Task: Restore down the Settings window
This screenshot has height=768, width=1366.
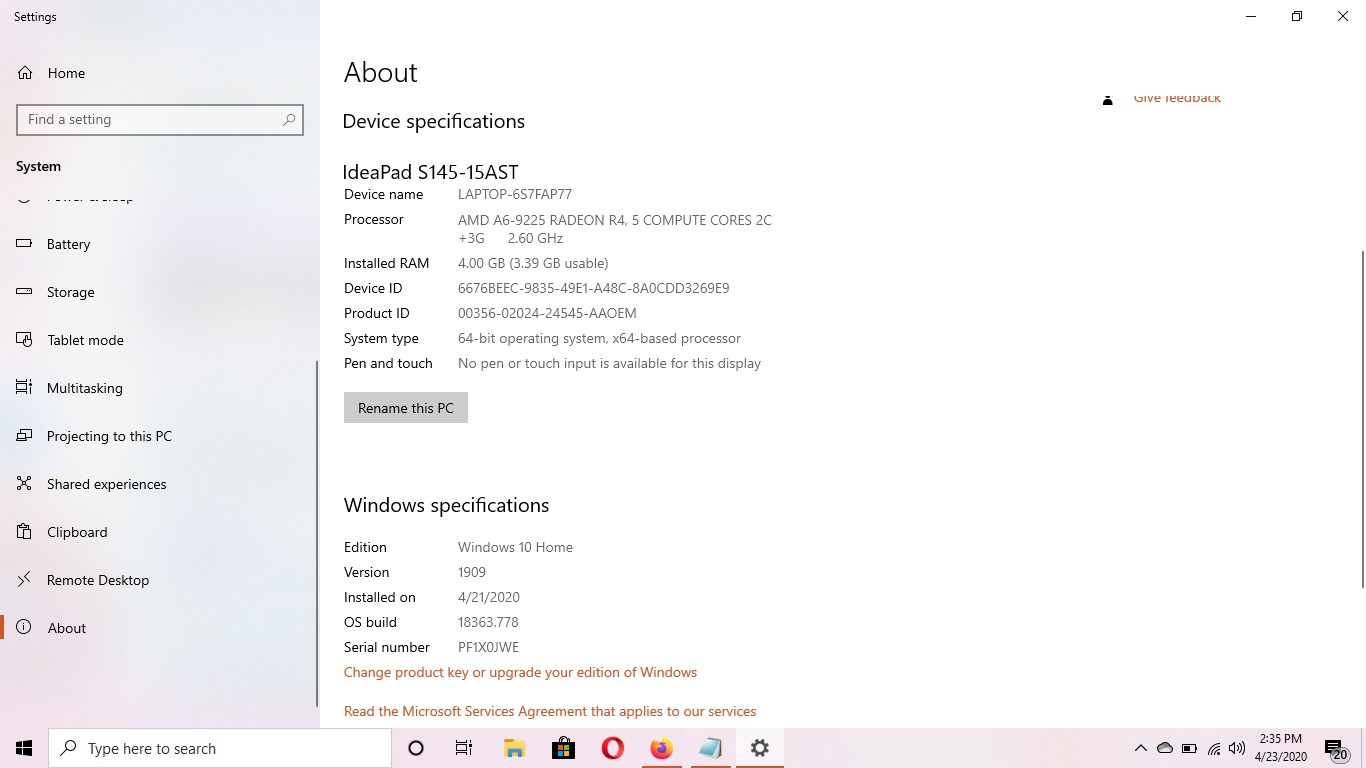Action: pyautogui.click(x=1297, y=16)
